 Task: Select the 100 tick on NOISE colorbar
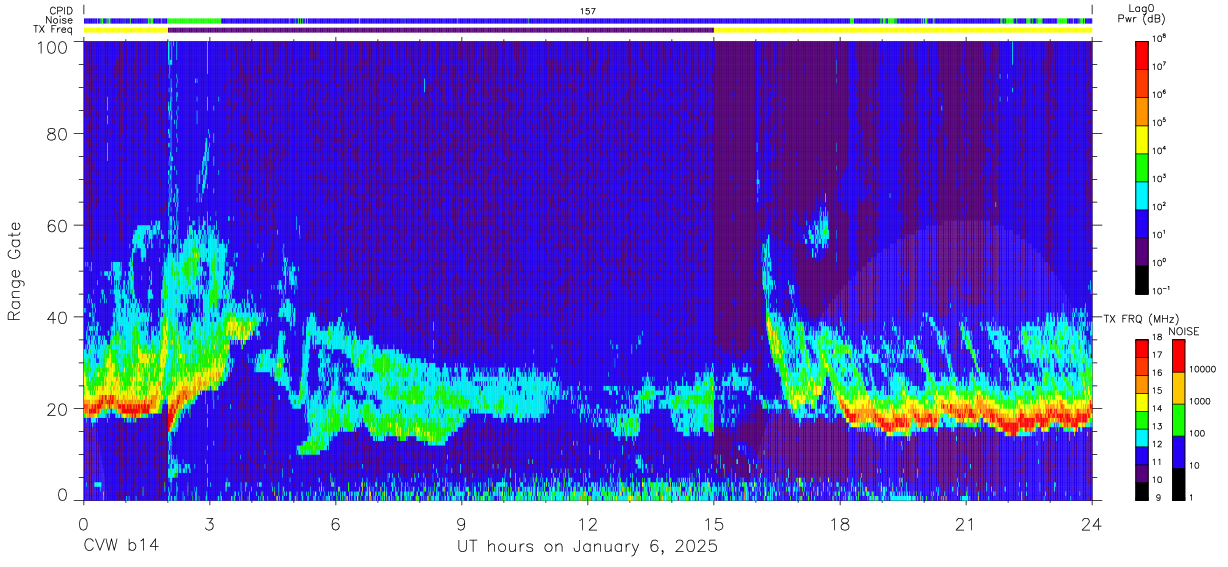pos(1199,434)
